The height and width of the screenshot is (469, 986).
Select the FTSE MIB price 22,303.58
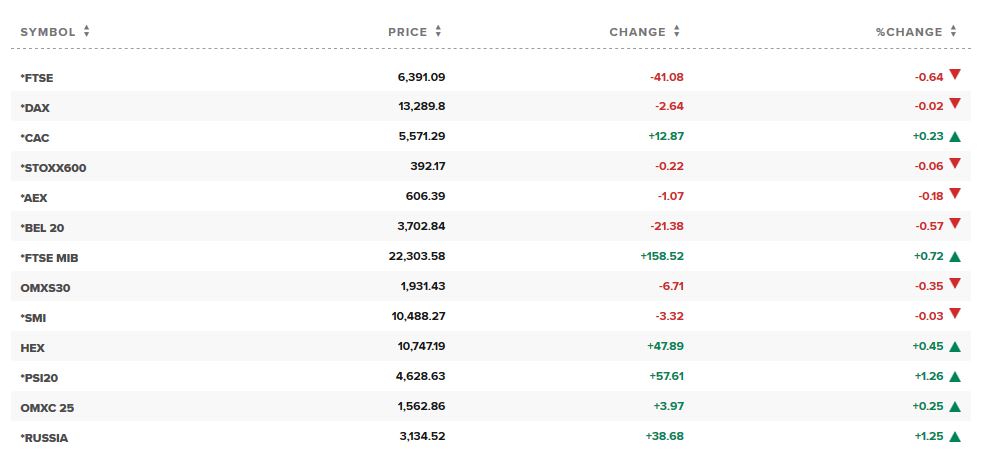tap(418, 257)
